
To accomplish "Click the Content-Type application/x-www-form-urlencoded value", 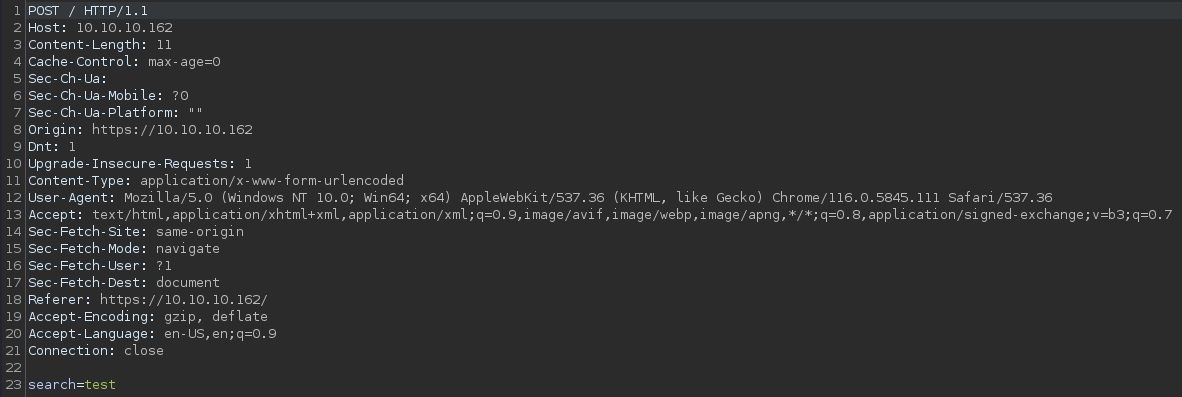I will 271,181.
